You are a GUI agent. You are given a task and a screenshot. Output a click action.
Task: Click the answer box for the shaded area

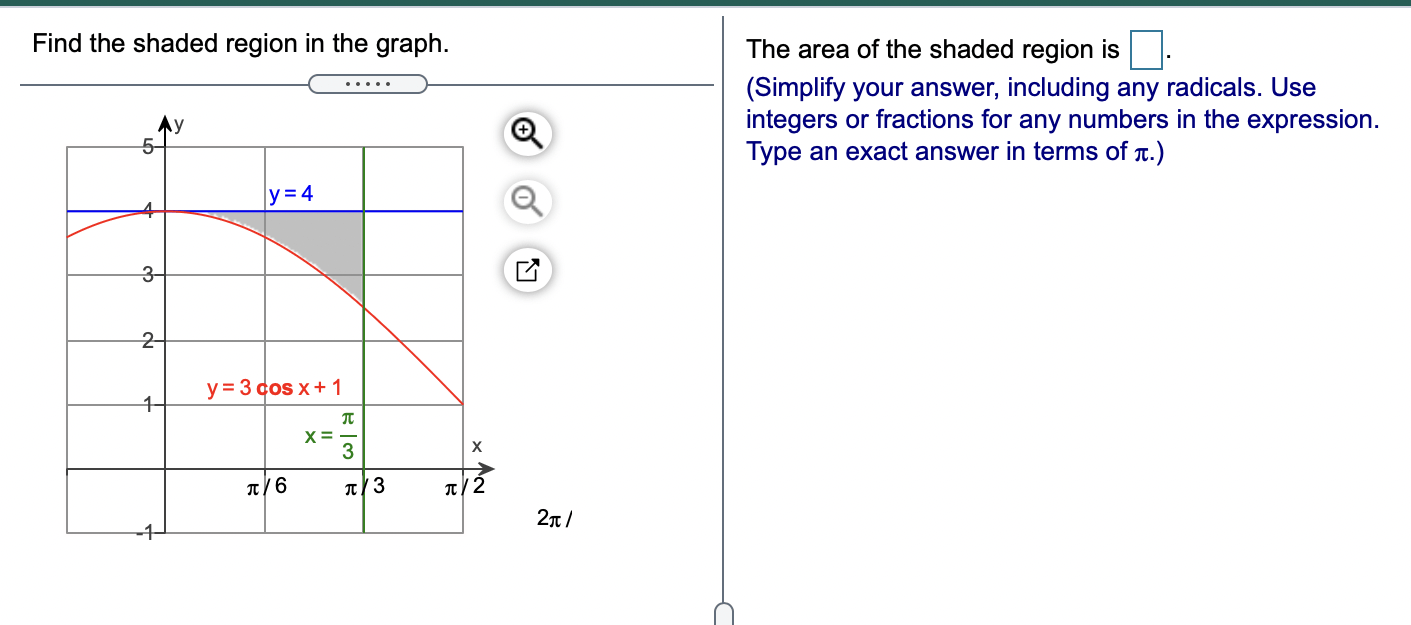coord(1146,49)
